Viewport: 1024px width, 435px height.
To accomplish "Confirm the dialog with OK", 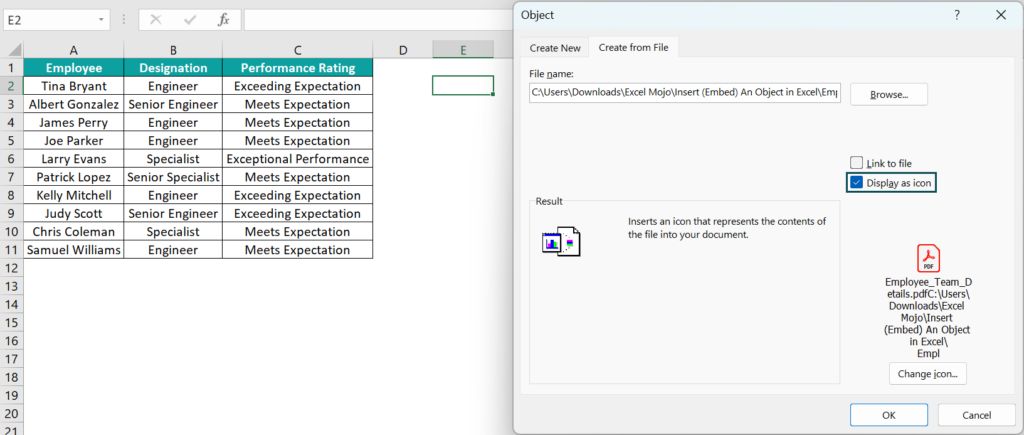I will [x=889, y=415].
